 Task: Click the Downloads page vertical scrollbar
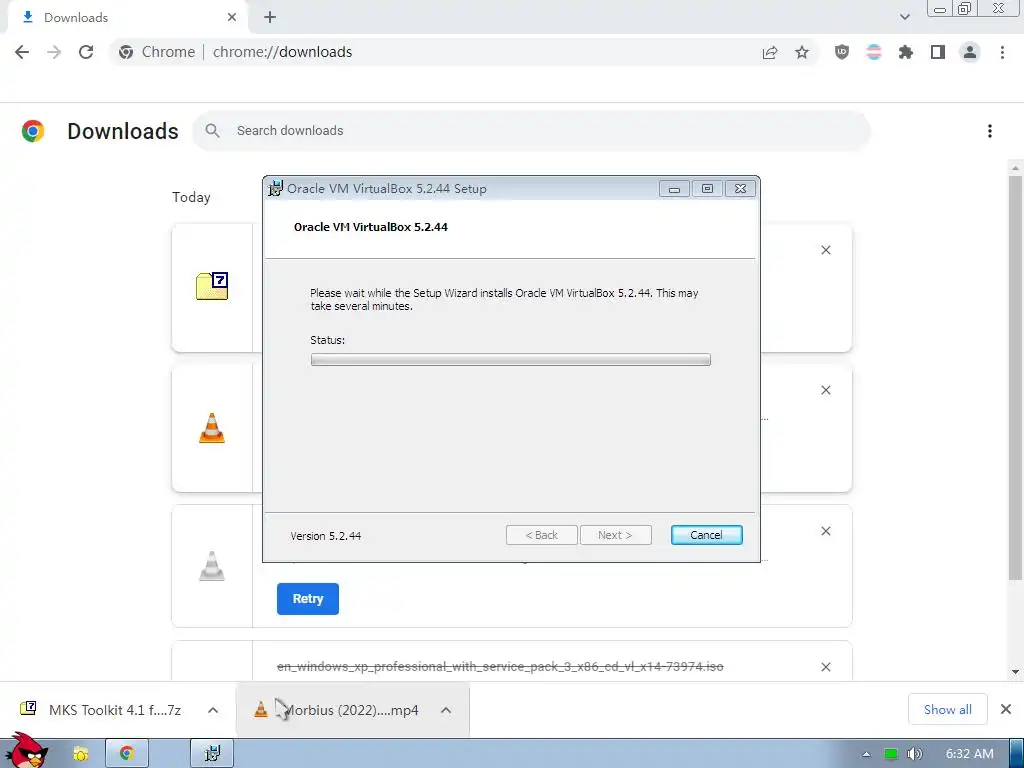[1015, 377]
